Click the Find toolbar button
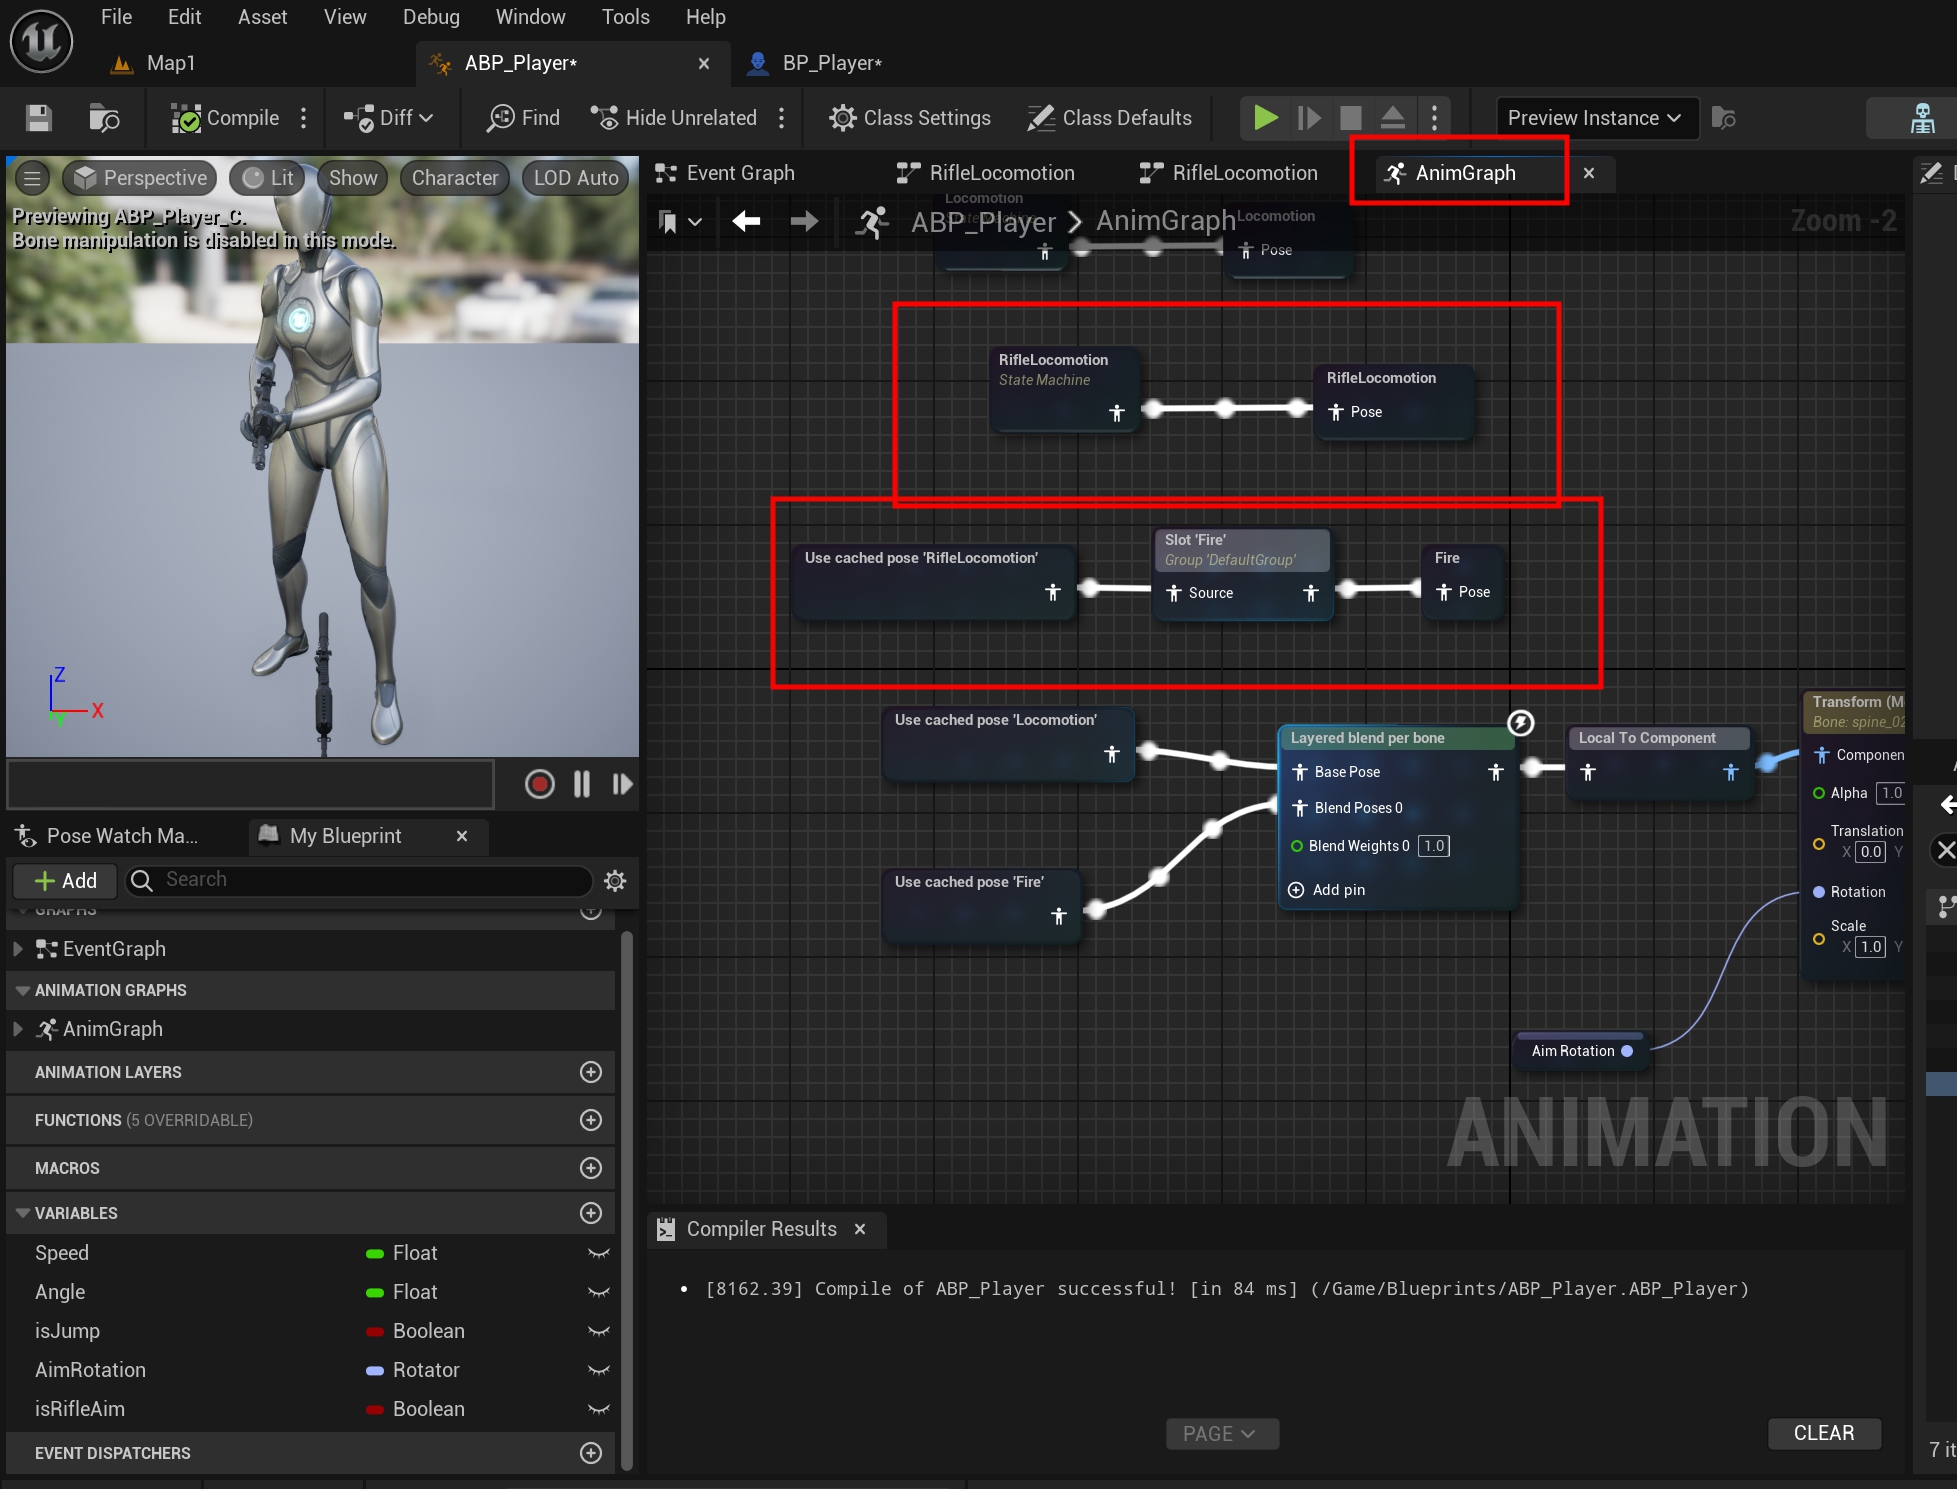 (x=523, y=118)
